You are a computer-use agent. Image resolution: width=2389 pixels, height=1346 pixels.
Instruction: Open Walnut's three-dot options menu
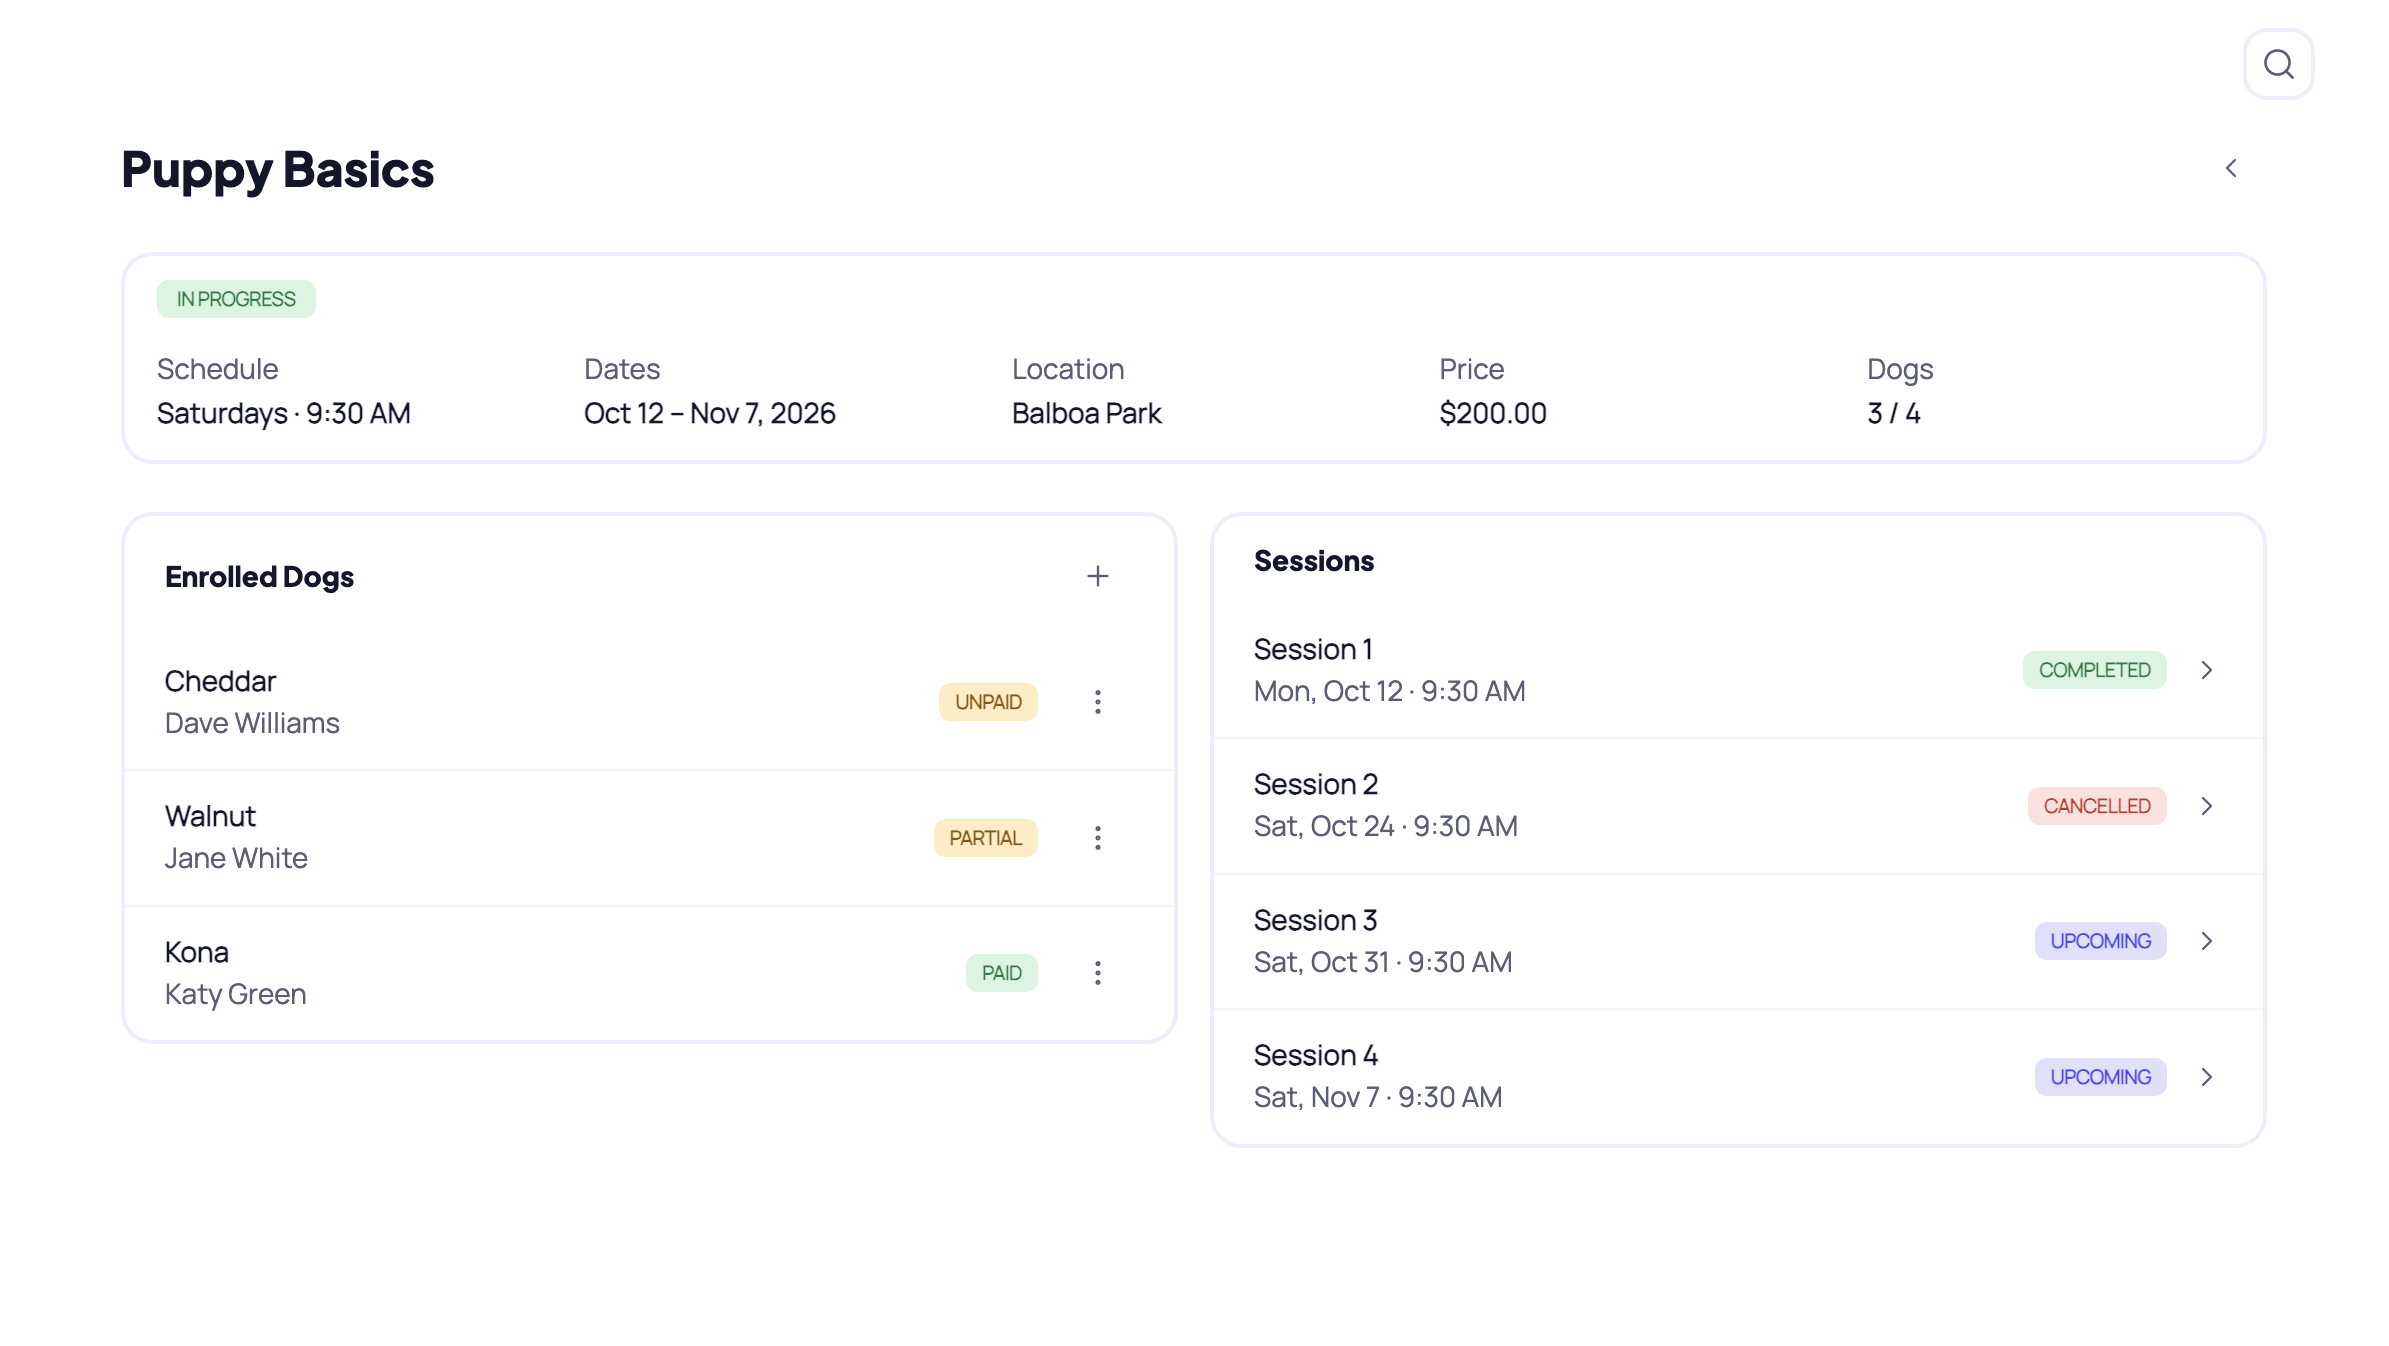(x=1097, y=838)
